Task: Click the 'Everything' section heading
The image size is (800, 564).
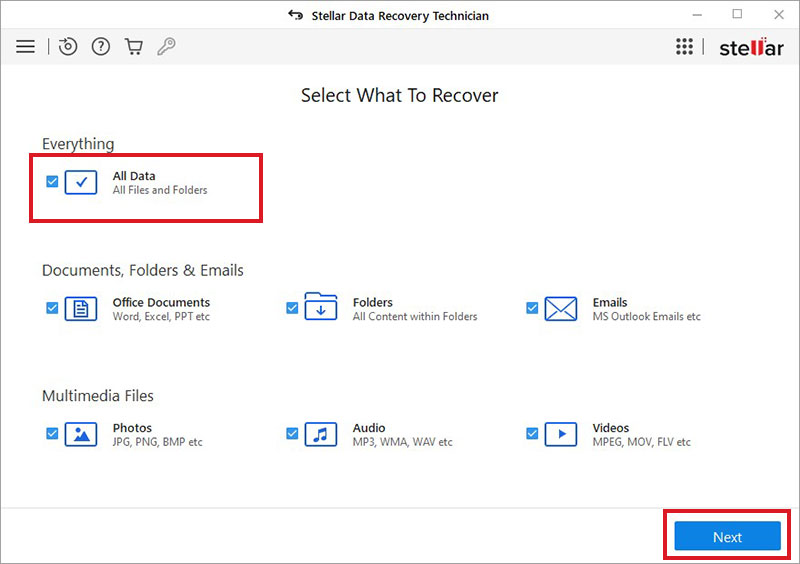Action: tap(78, 144)
